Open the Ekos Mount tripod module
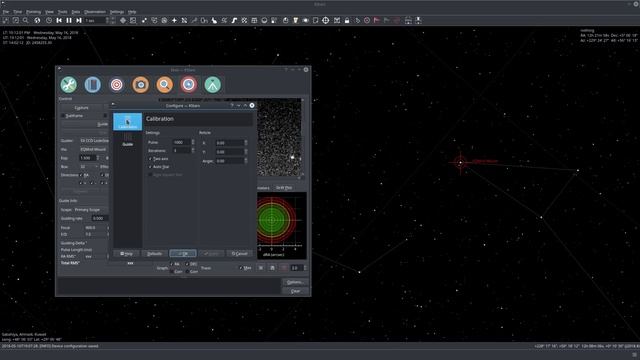The image size is (640, 360). pos(213,84)
